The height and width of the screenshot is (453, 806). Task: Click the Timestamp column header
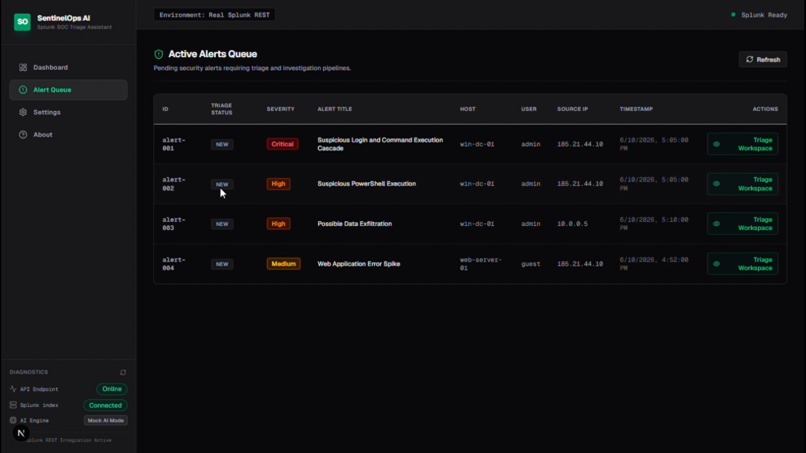[636, 109]
